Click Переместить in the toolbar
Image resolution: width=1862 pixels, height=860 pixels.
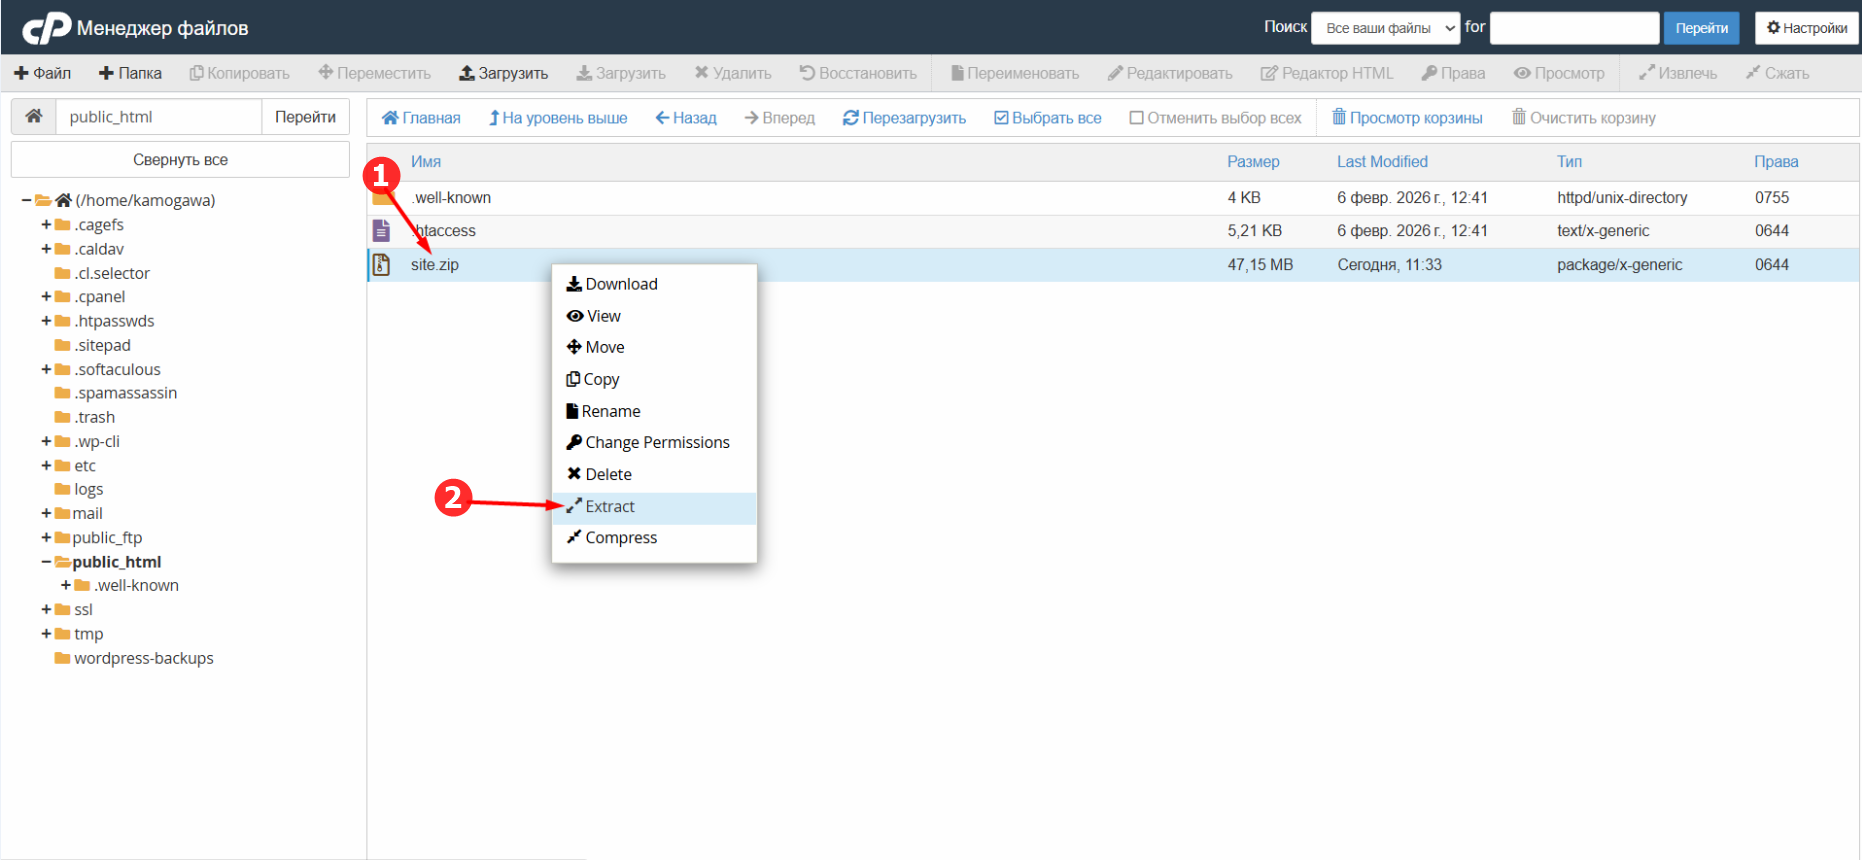click(x=375, y=73)
